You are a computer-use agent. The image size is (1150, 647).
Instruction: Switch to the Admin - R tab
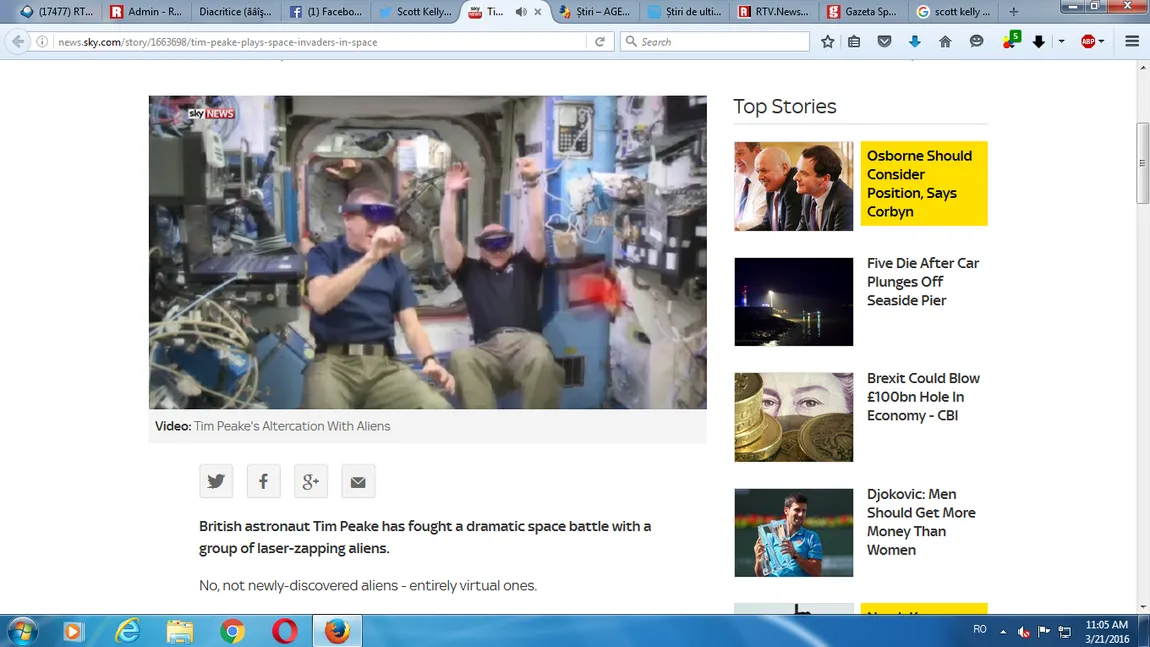145,12
